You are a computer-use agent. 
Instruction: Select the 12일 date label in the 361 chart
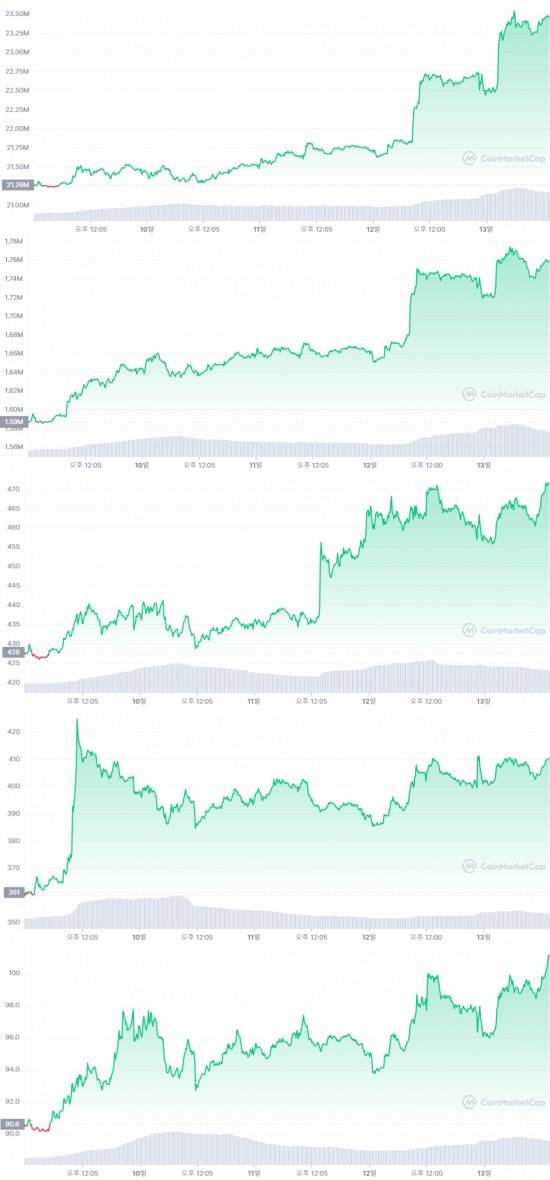[x=369, y=938]
